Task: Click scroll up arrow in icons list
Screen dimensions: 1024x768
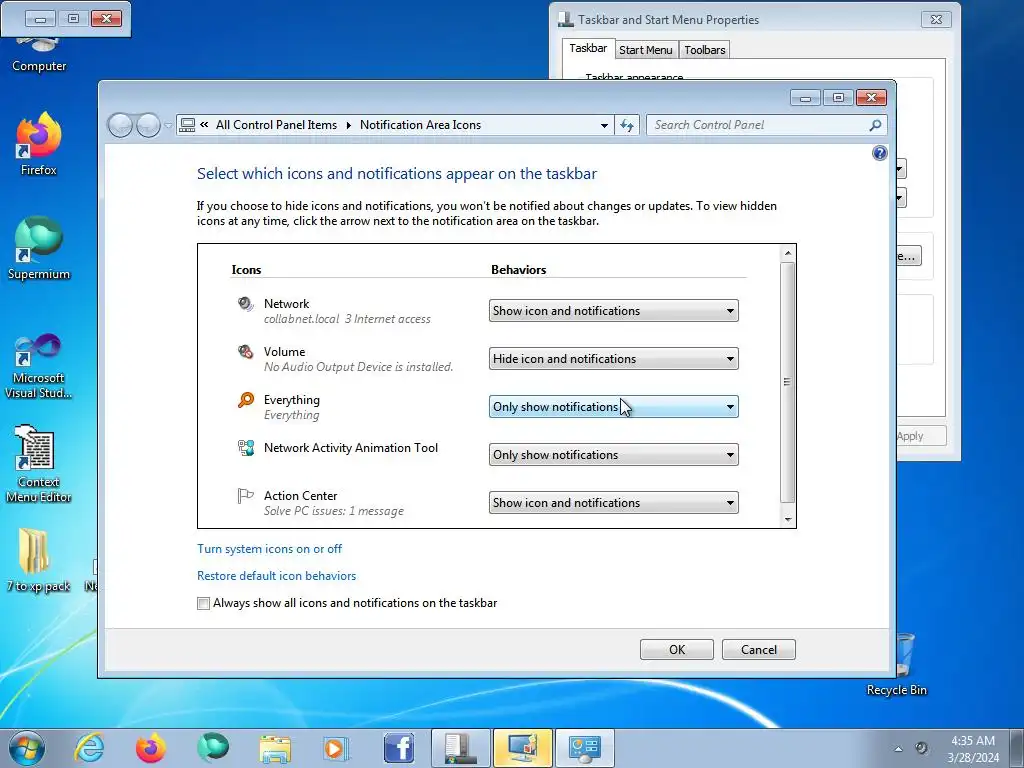Action: (788, 253)
